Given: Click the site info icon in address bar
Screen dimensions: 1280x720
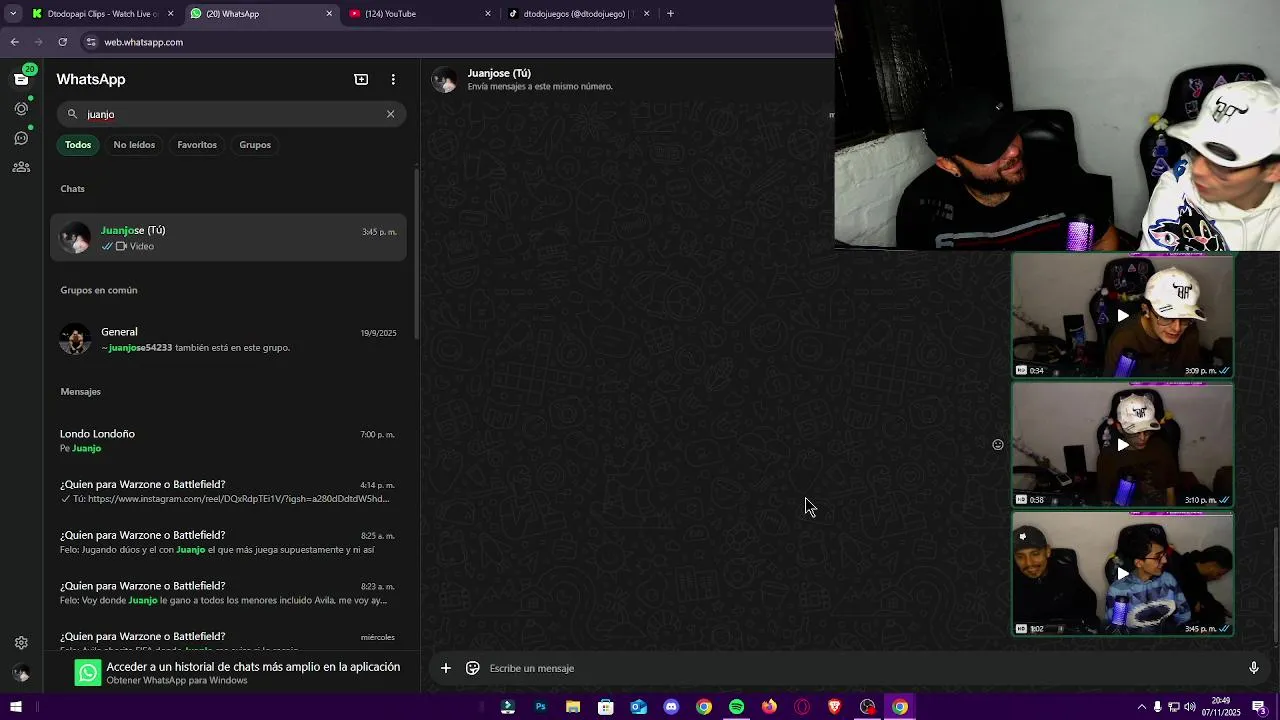Looking at the screenshot, I should point(91,42).
